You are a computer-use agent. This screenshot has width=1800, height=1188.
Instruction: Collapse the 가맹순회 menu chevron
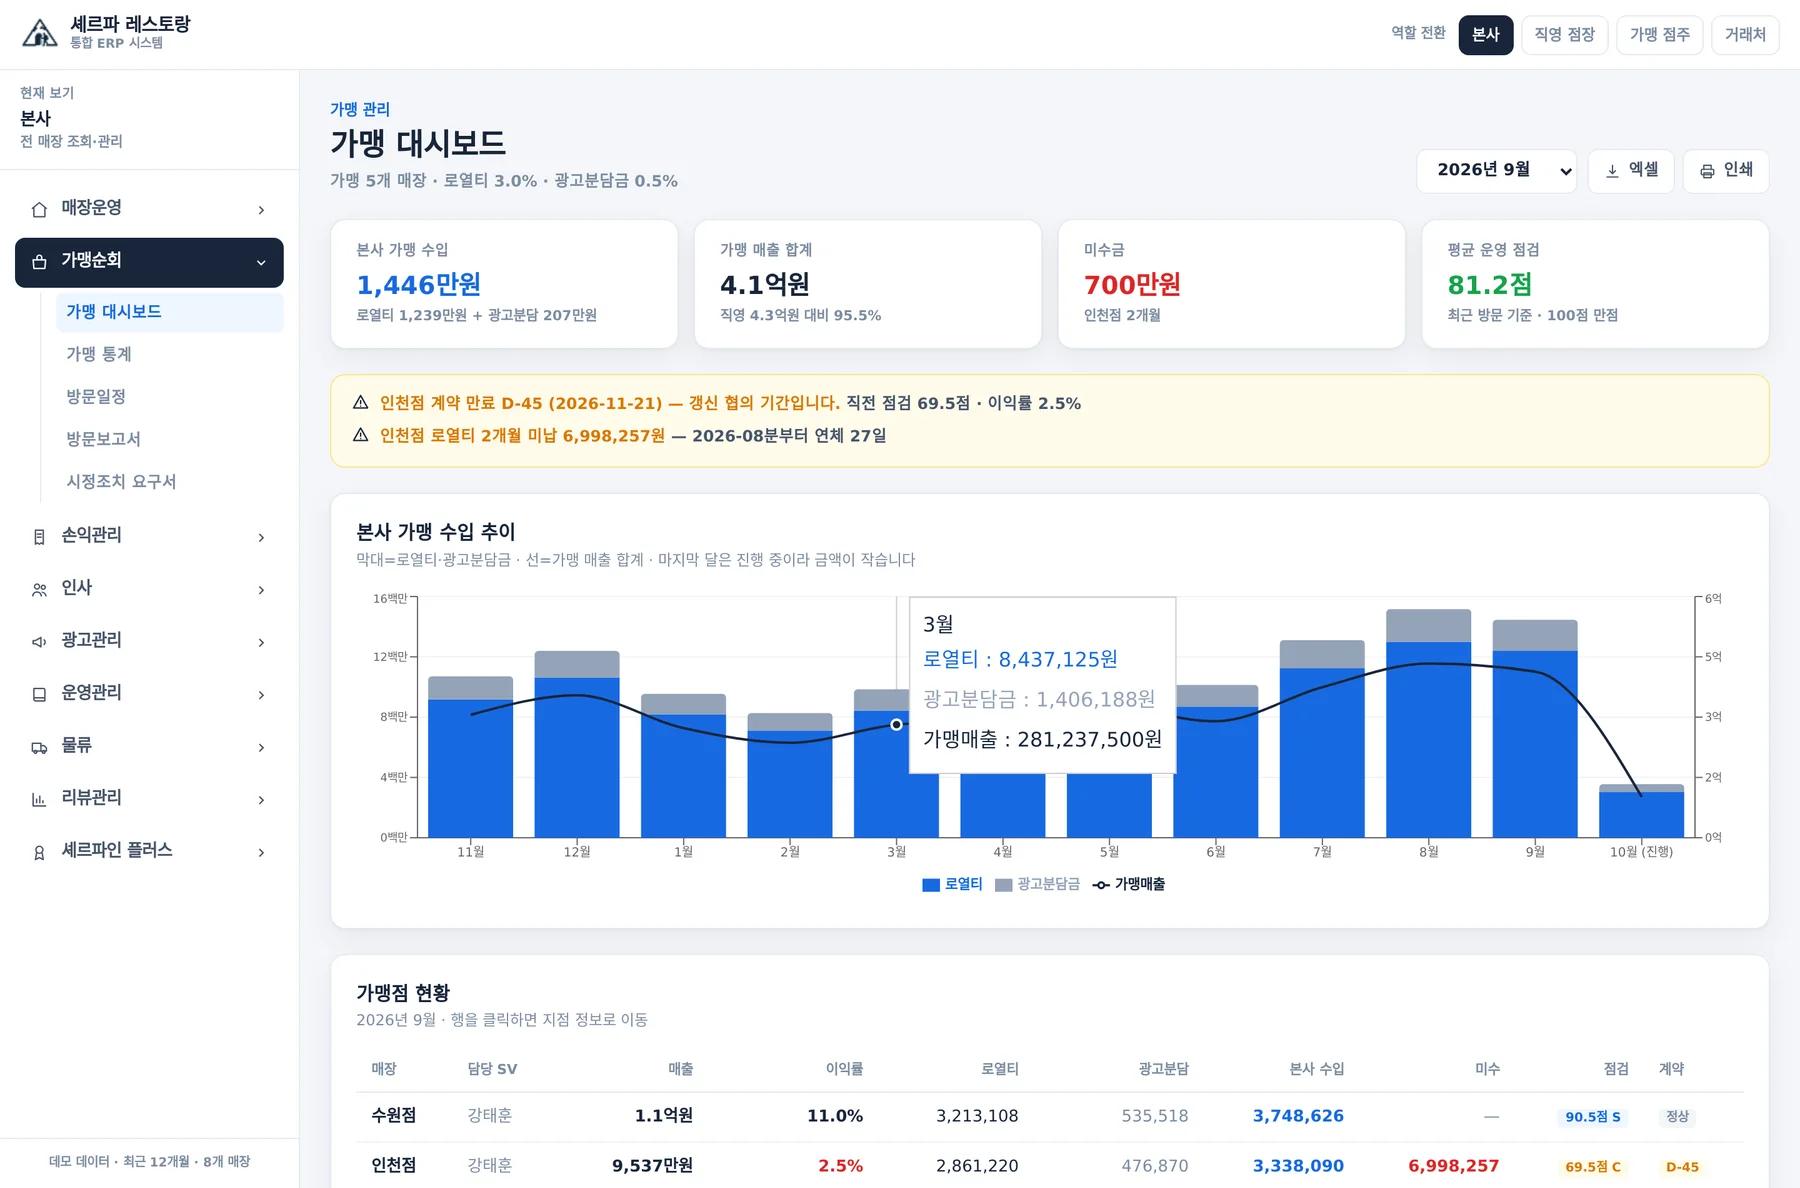261,263
